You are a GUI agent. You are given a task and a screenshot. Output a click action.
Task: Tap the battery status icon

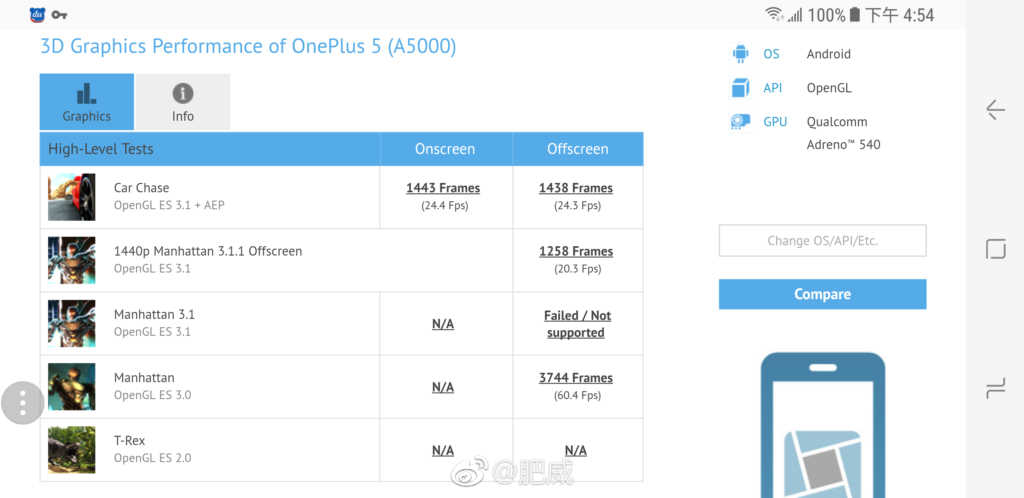[854, 14]
